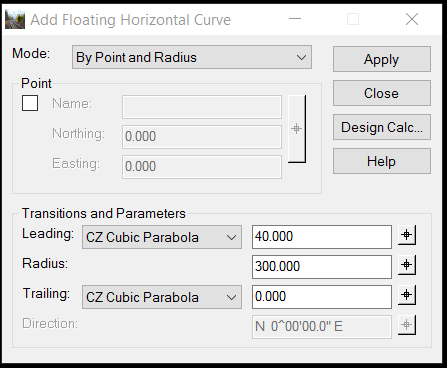Click the point target button next to Northing

(297, 129)
